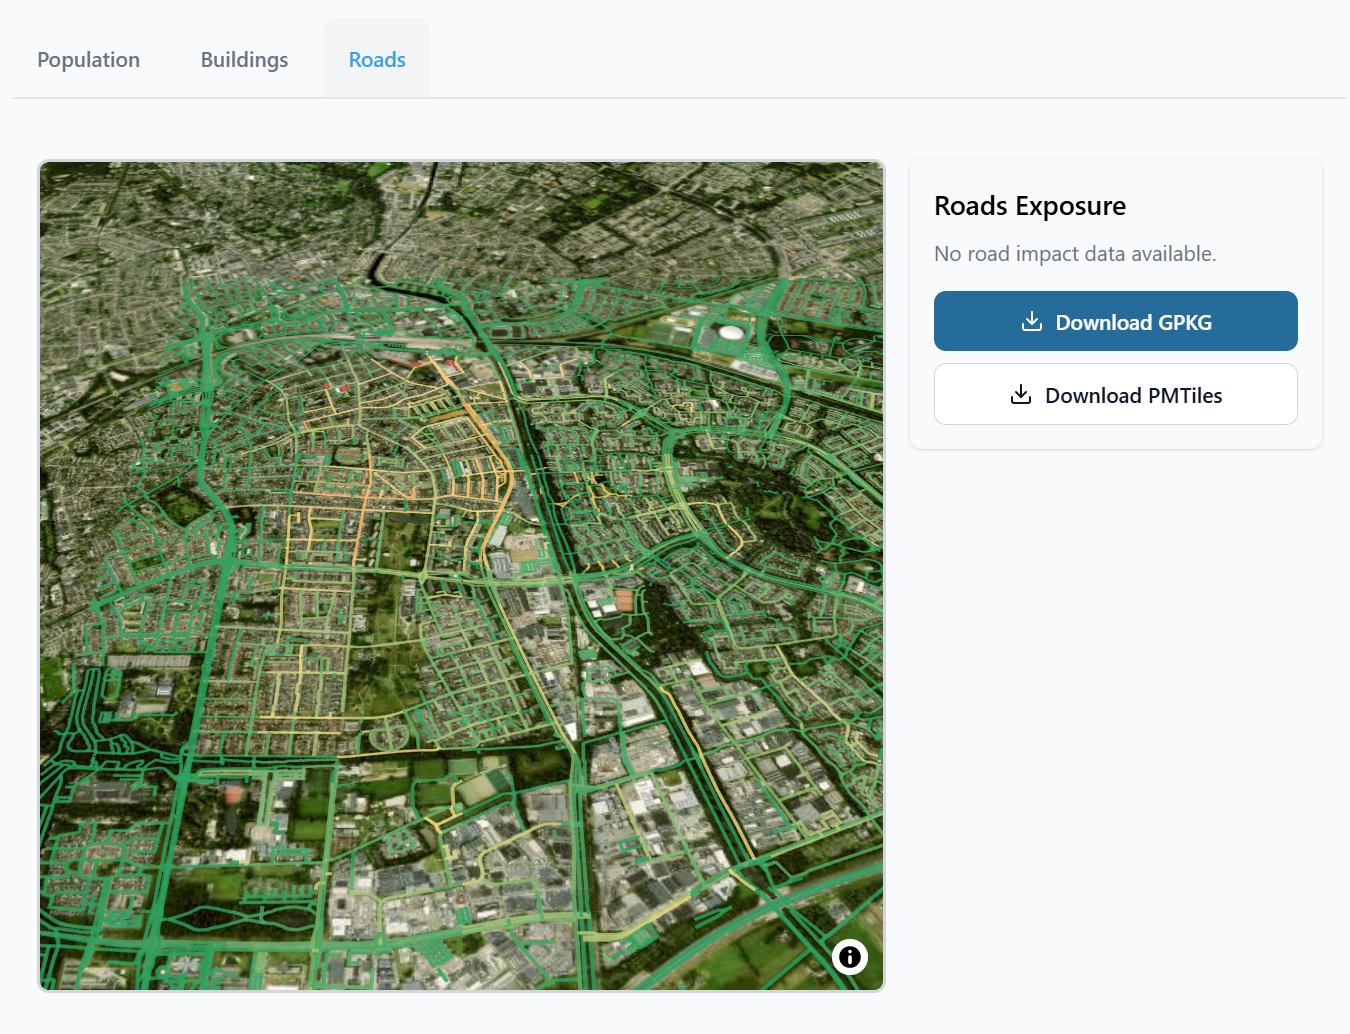Click the download arrow icon beside GPKG
This screenshot has width=1350, height=1034.
(1031, 321)
